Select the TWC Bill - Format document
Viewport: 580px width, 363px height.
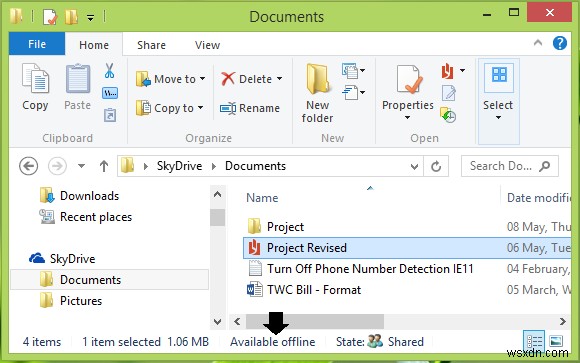pyautogui.click(x=304, y=290)
